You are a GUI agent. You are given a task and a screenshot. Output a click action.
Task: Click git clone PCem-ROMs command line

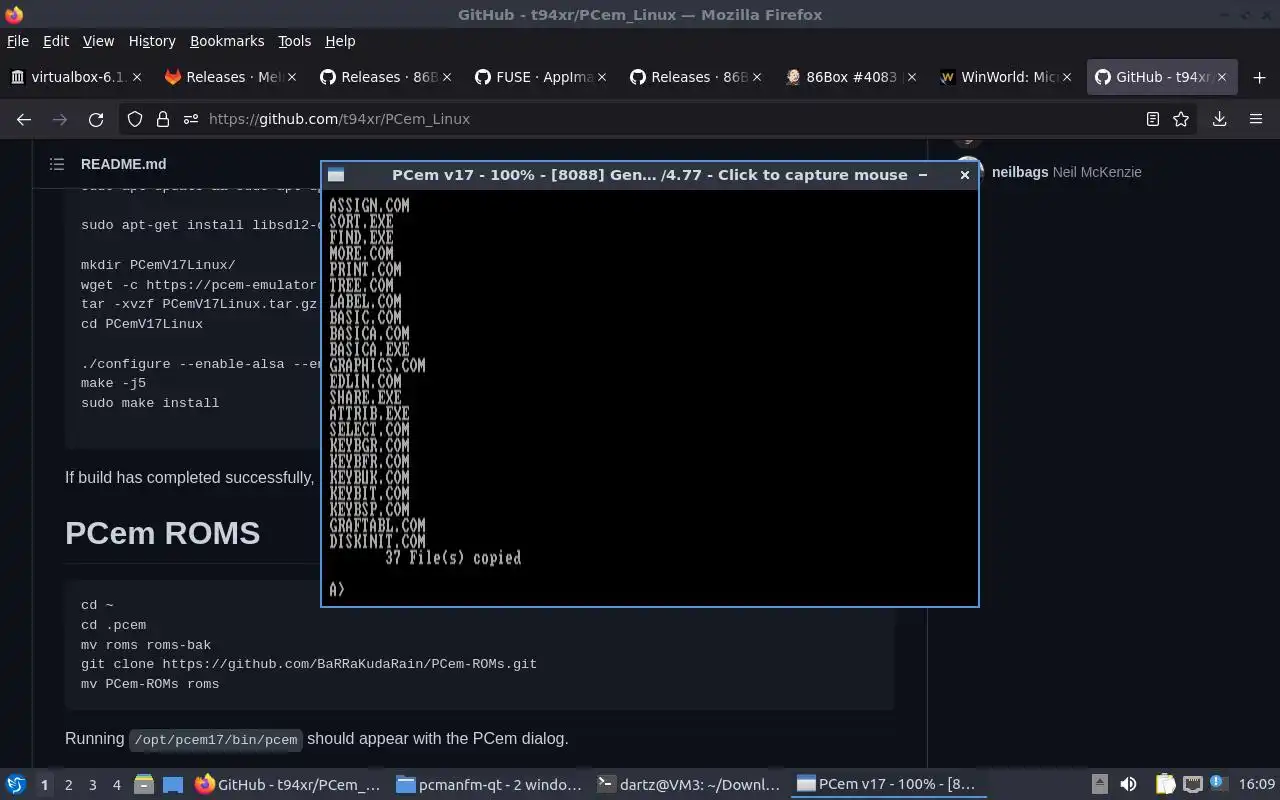(309, 664)
